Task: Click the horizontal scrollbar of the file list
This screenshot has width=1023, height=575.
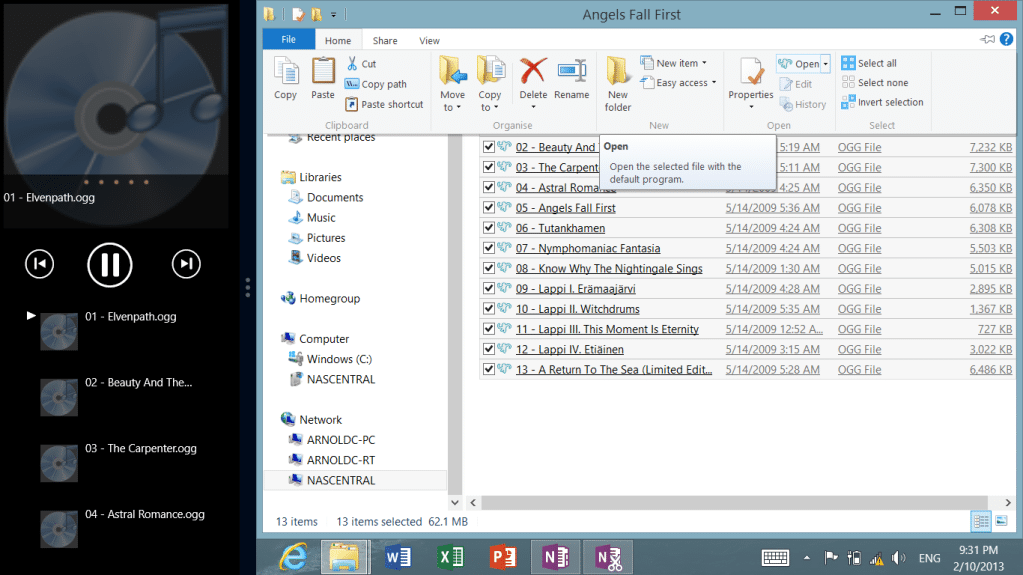Action: [735, 503]
